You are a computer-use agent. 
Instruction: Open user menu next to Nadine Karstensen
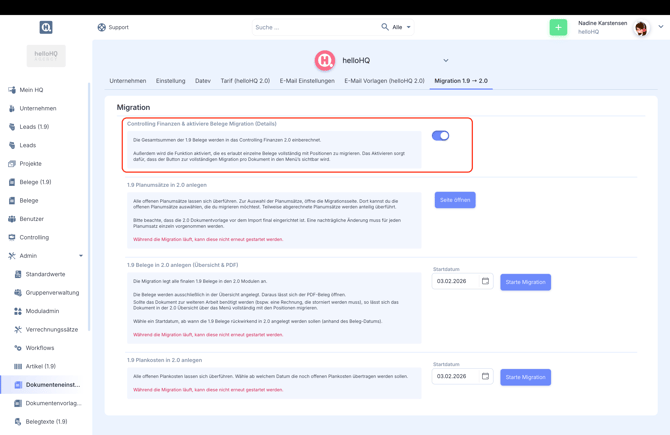pos(660,27)
